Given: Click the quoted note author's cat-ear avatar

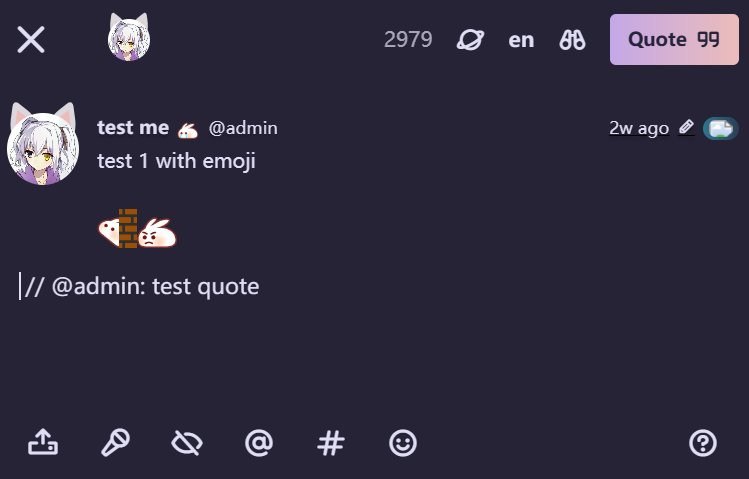Looking at the screenshot, I should [x=42, y=145].
